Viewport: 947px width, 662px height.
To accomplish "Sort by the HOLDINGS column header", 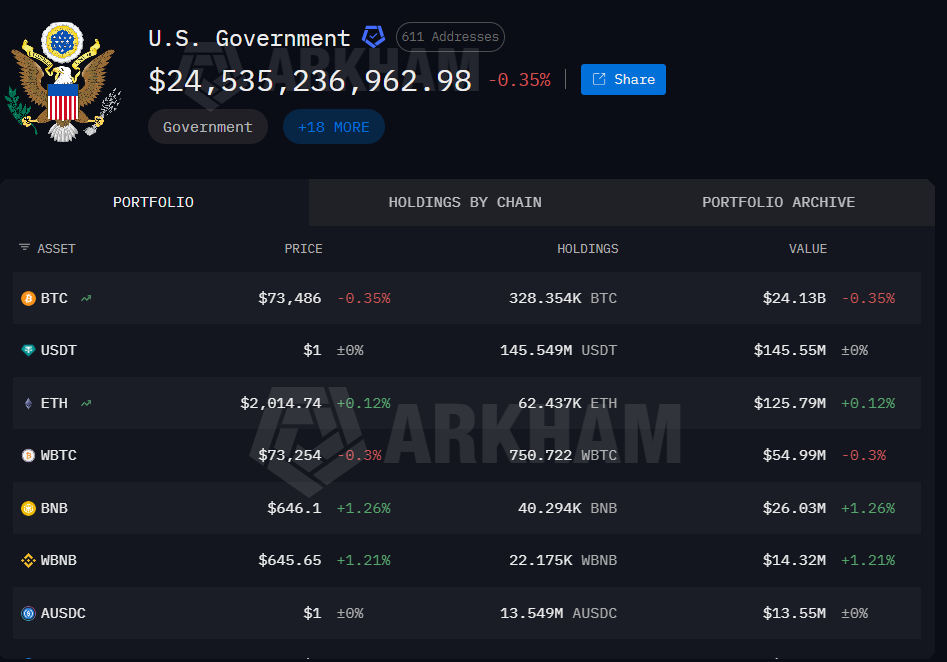I will tap(588, 249).
